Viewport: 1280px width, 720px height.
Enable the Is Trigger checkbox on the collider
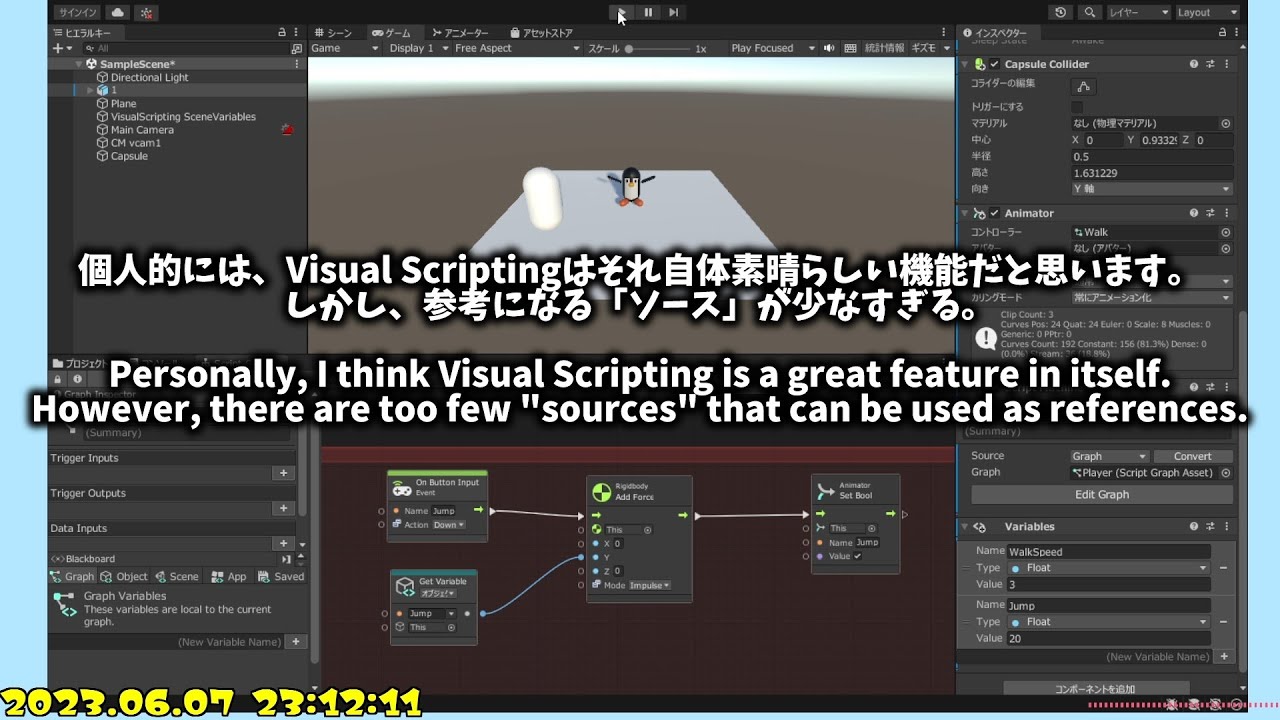pos(1077,107)
